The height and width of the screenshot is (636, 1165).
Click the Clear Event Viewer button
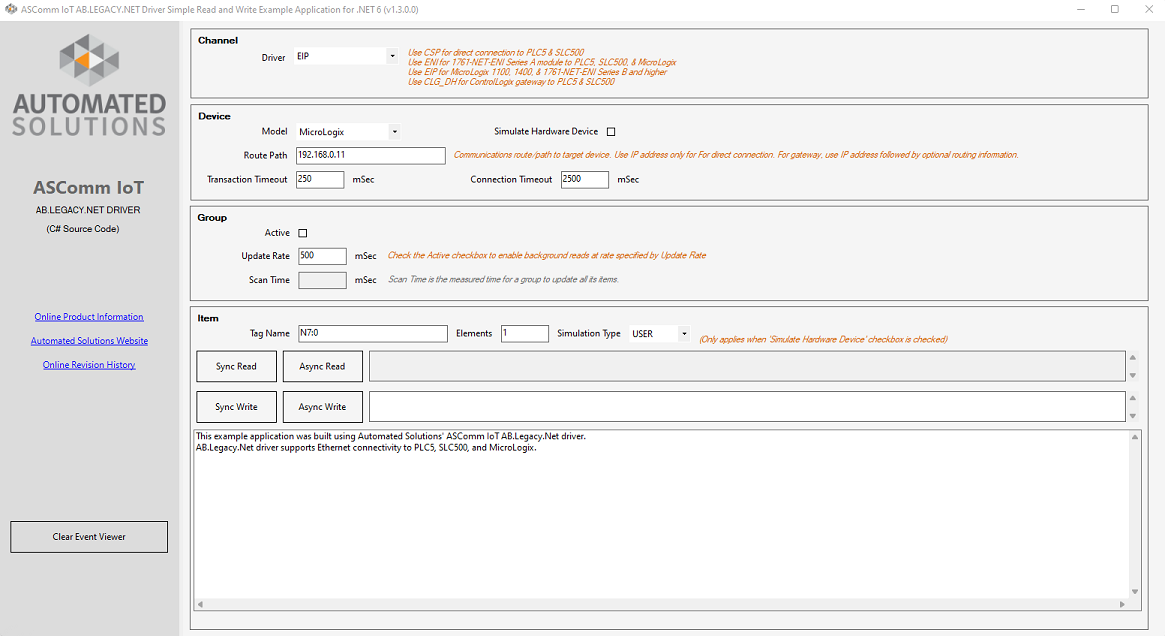[x=89, y=536]
